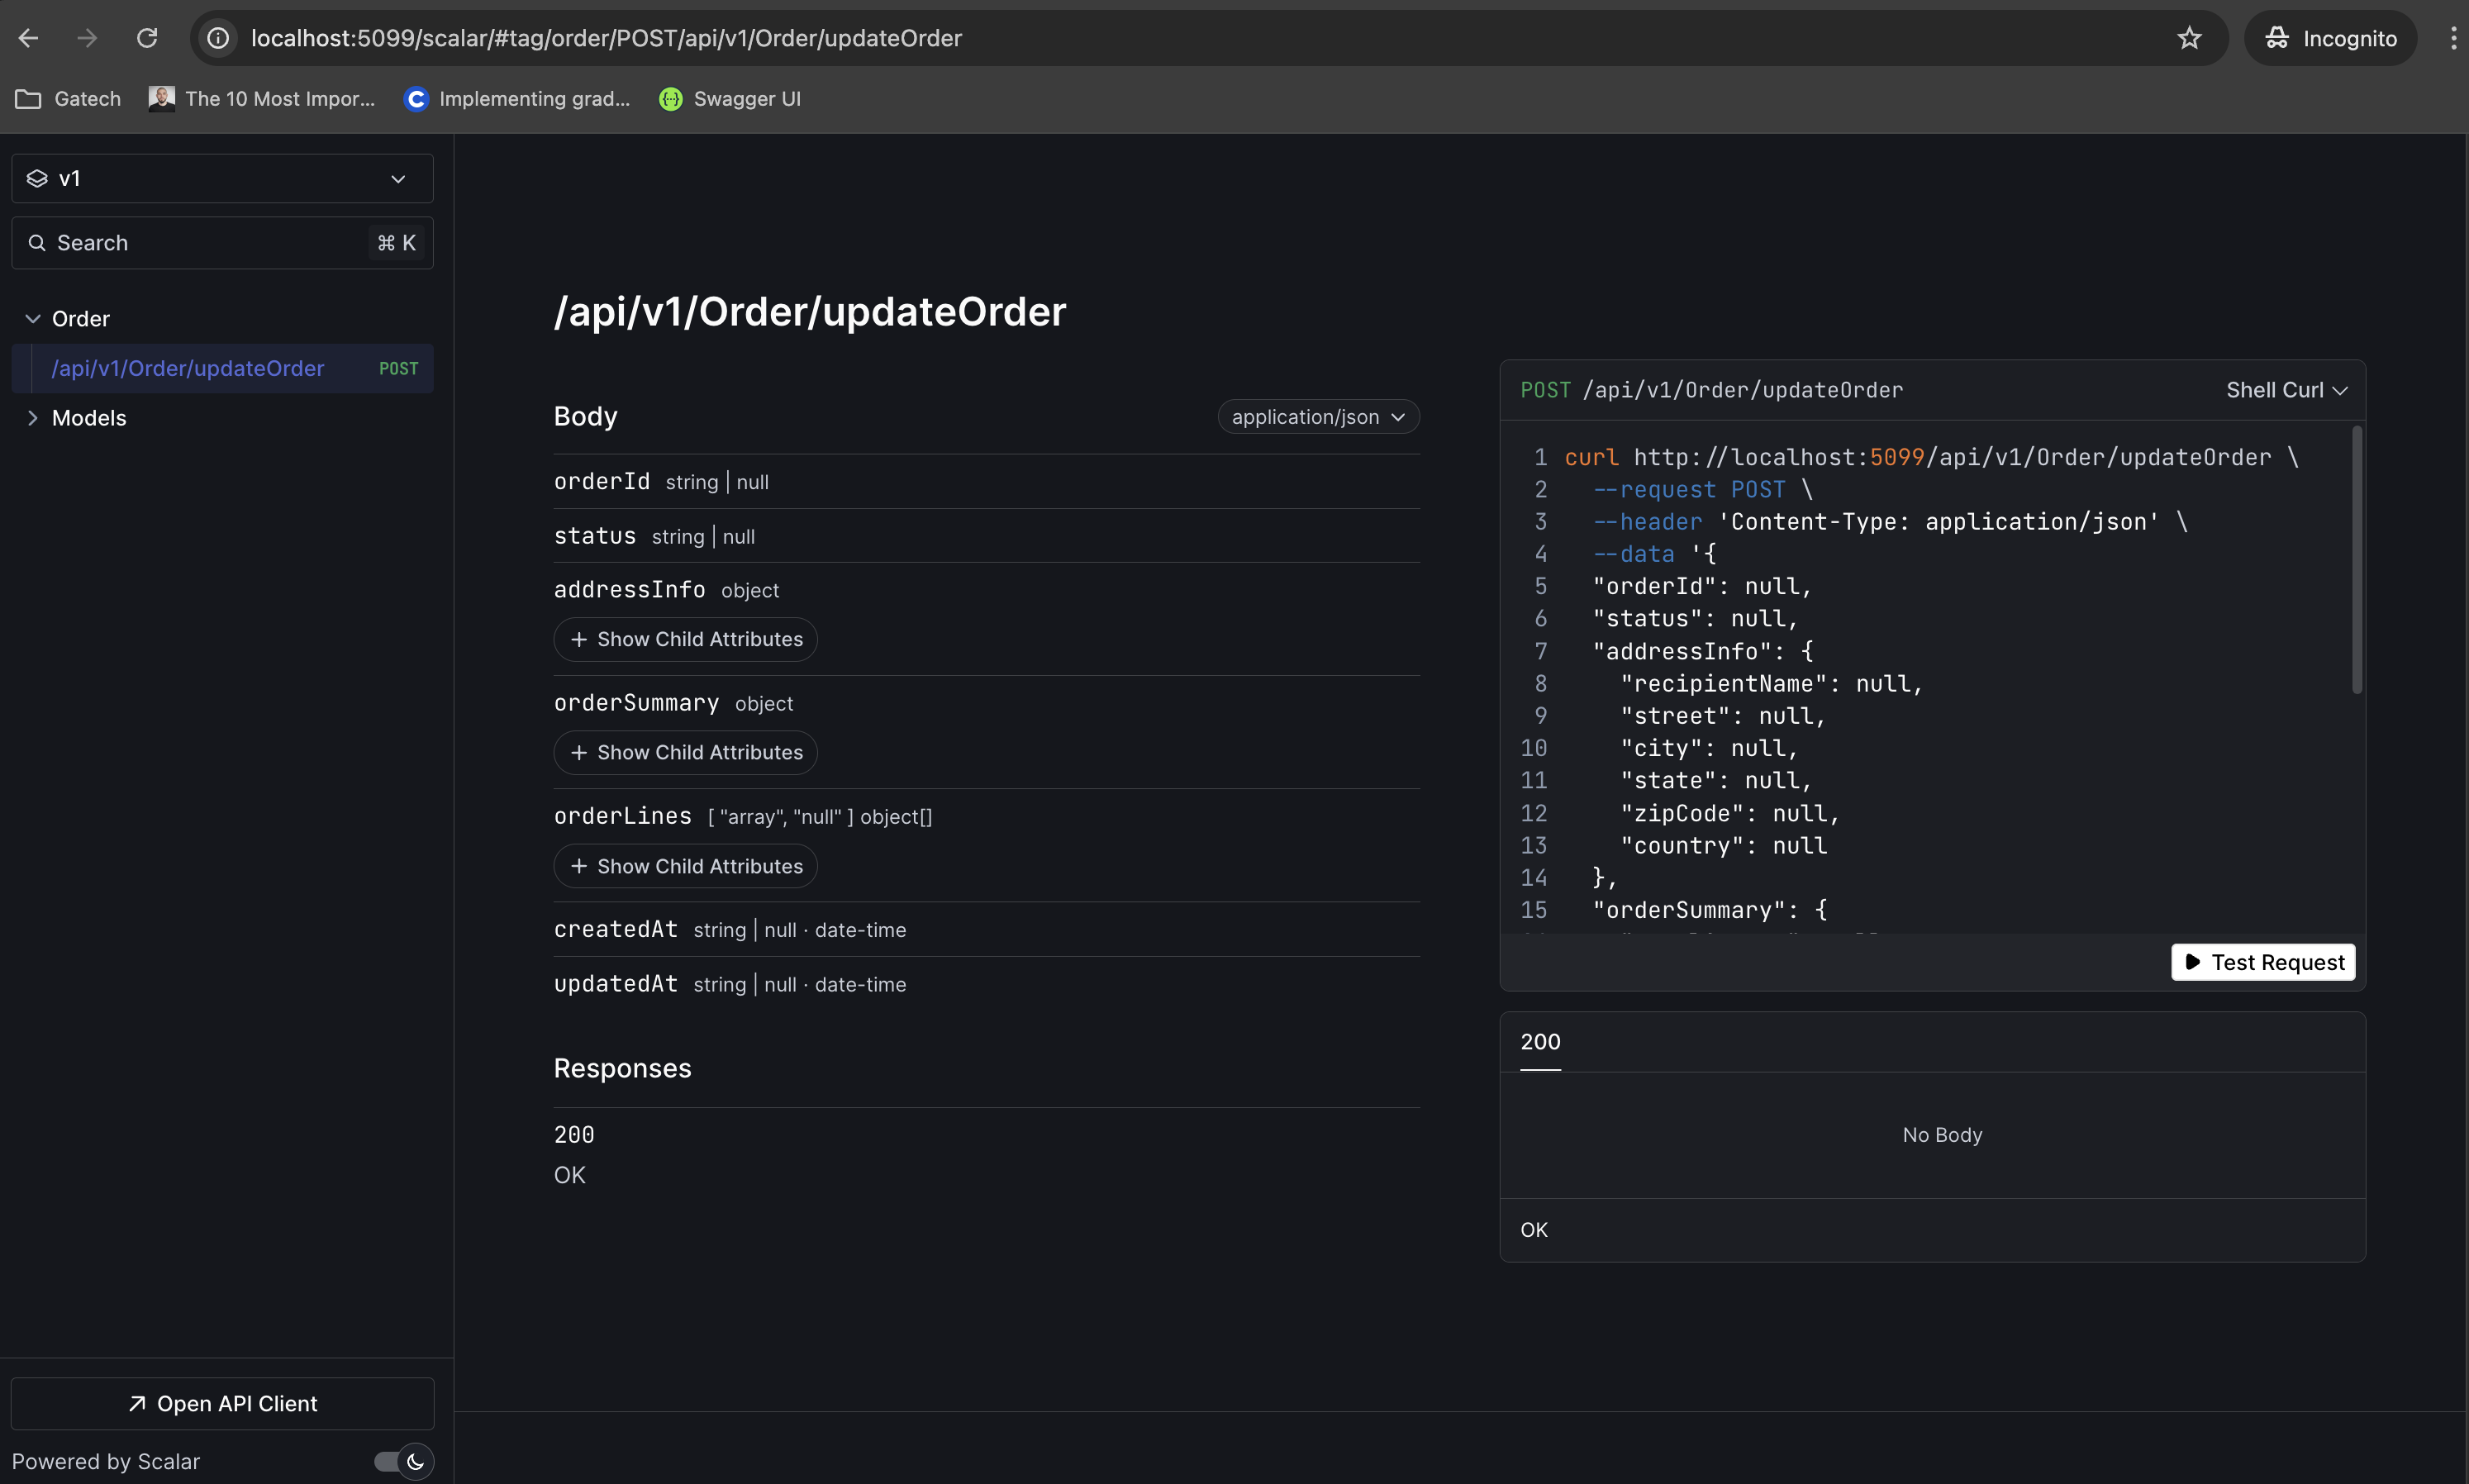Go back using the browser back arrow
Viewport: 2469px width, 1484px height.
pyautogui.click(x=28, y=38)
